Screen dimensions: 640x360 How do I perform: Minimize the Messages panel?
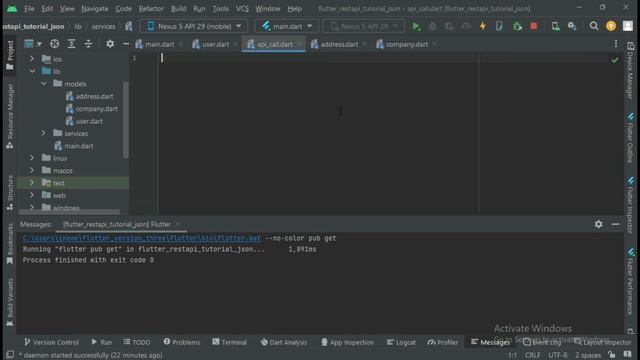pos(616,224)
